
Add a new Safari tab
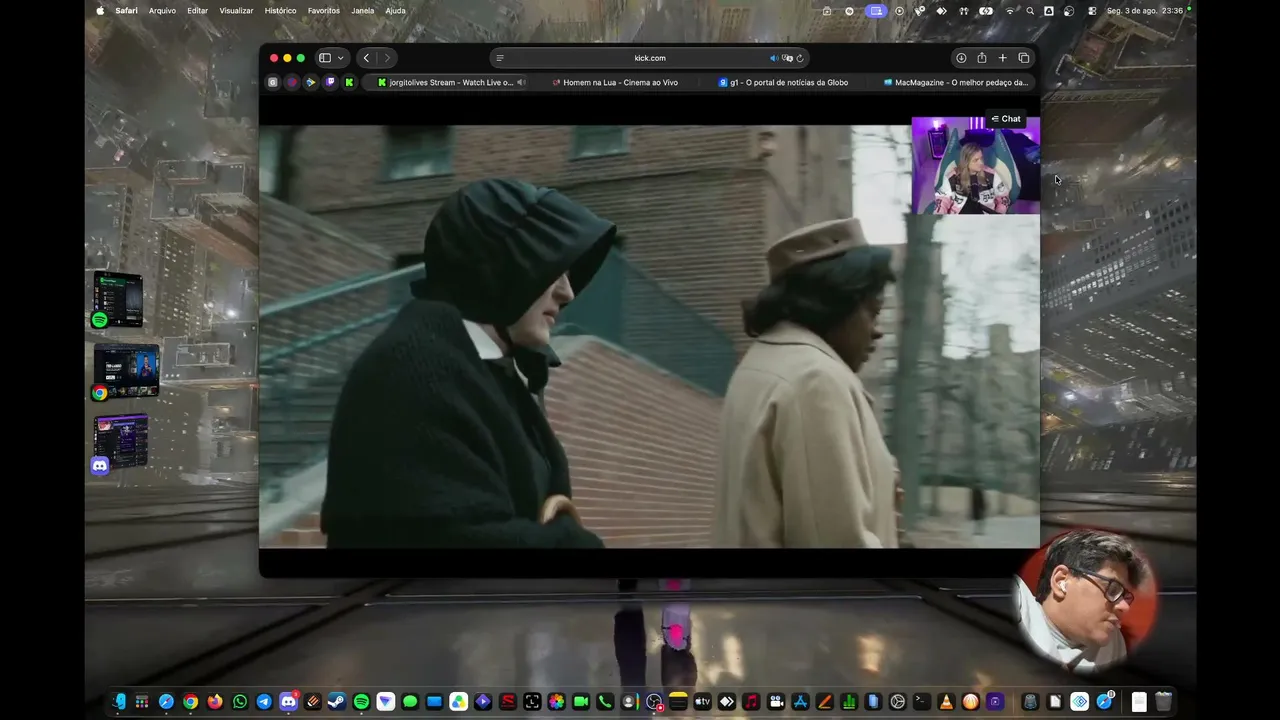pyautogui.click(x=1003, y=58)
